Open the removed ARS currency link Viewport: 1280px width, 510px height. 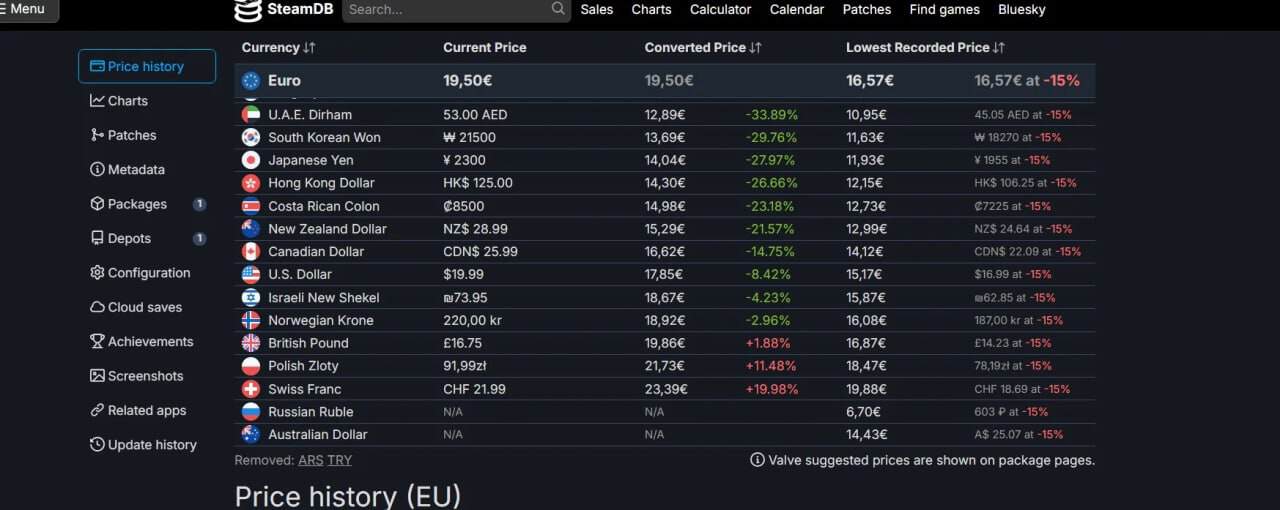pyautogui.click(x=310, y=460)
